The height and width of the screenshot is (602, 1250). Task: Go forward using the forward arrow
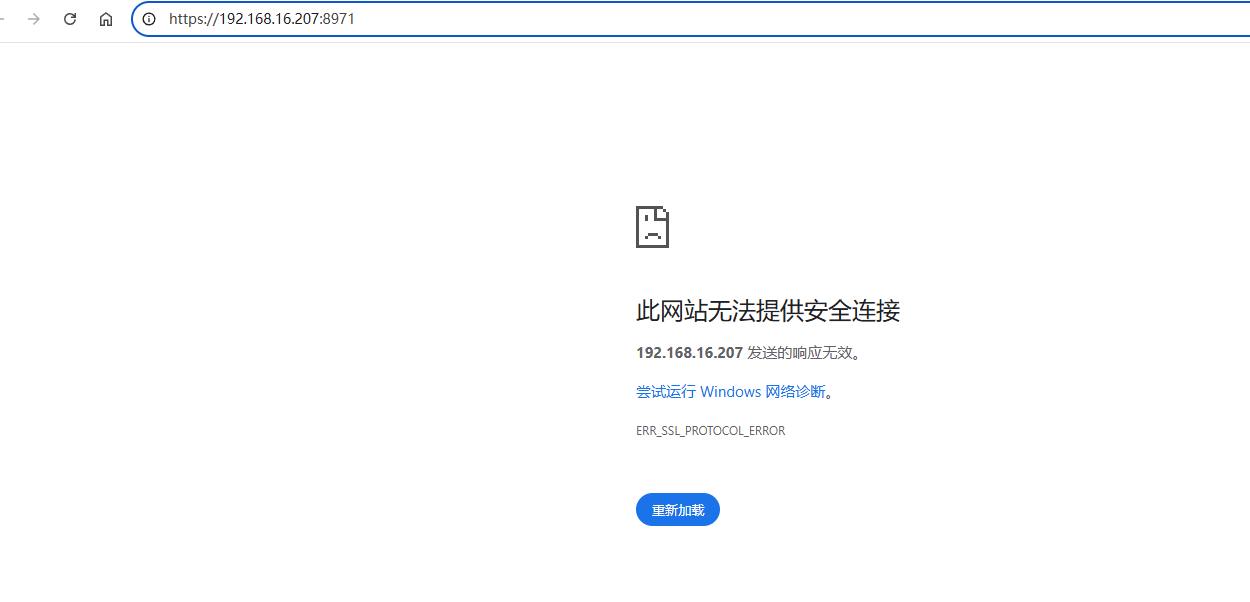[x=33, y=18]
